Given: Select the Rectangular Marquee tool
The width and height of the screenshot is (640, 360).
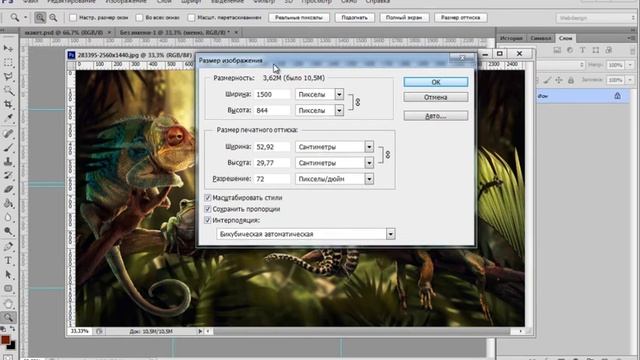Looking at the screenshot, I should (8, 62).
